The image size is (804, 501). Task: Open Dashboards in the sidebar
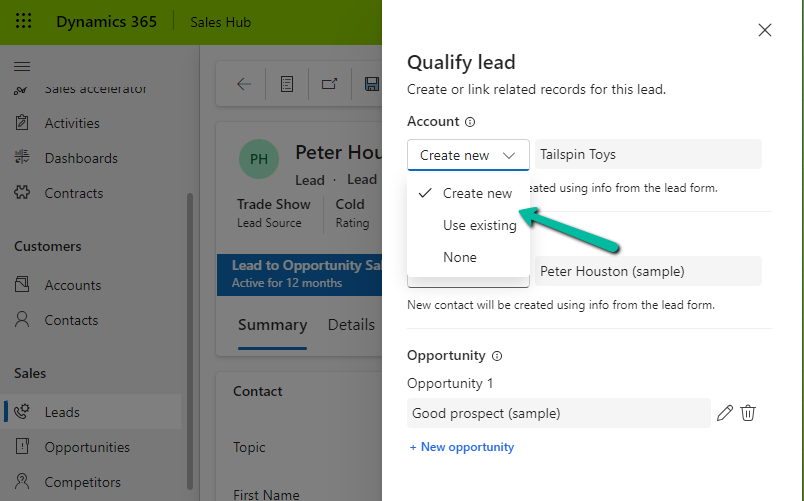[81, 158]
